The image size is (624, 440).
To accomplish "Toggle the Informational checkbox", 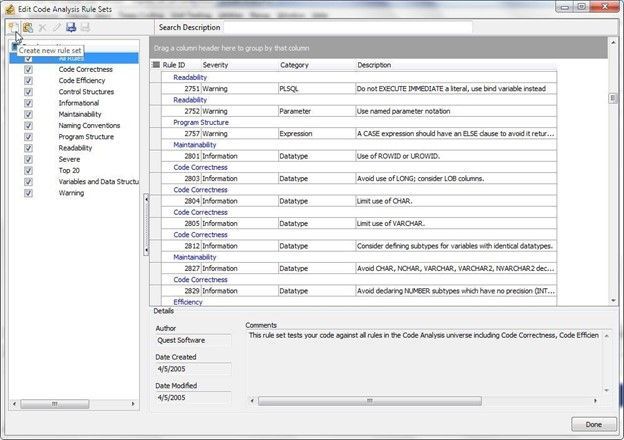I will point(28,103).
